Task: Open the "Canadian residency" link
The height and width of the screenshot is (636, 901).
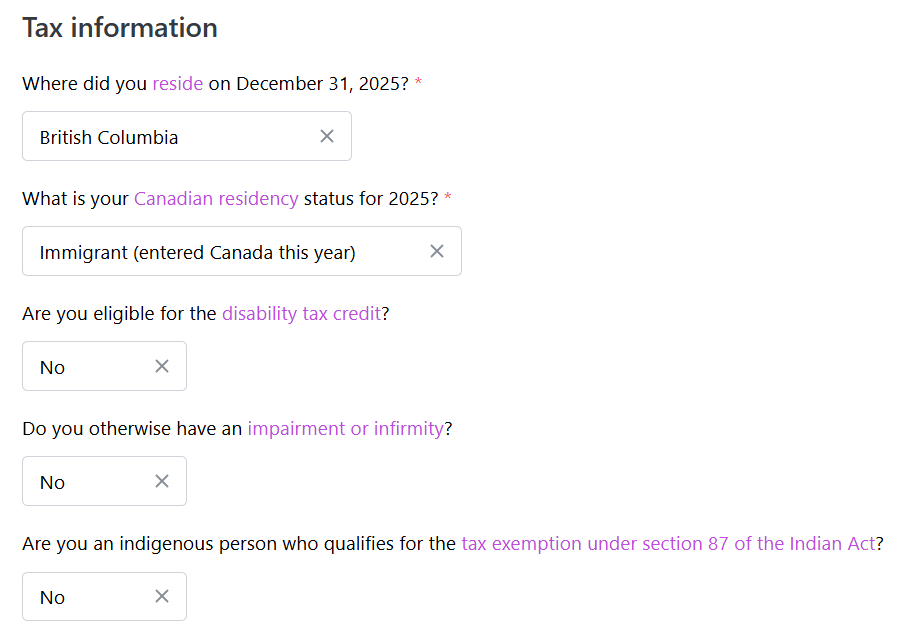Action: 216,199
